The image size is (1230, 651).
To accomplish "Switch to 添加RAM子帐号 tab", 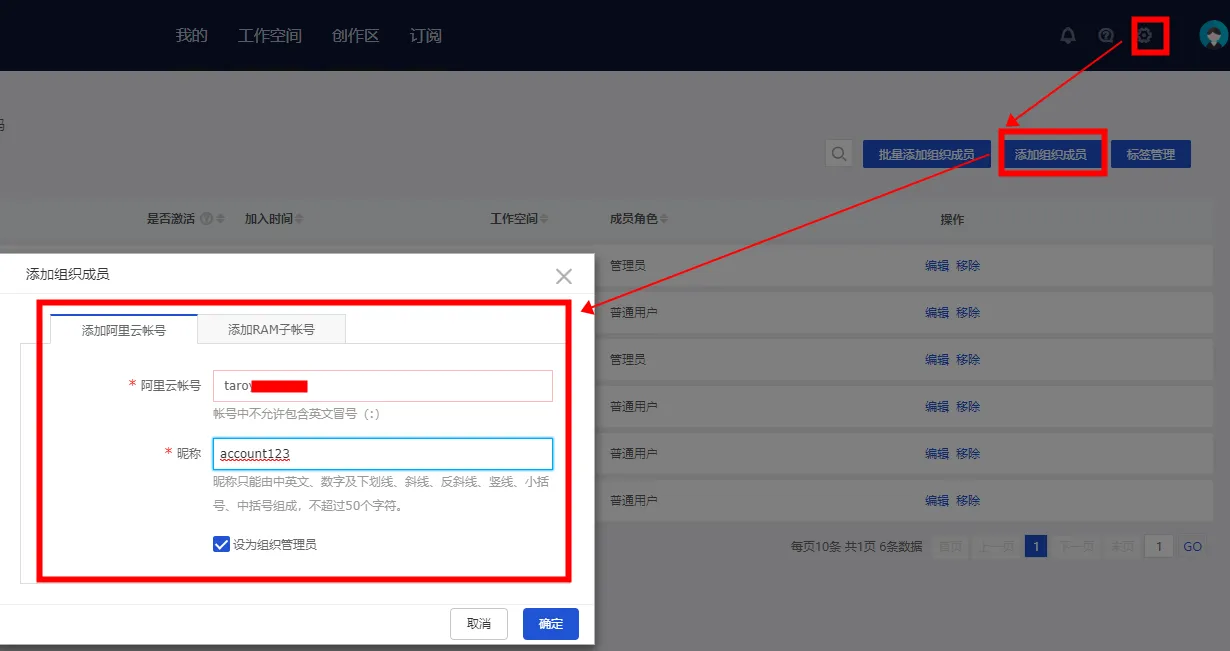I will coord(271,329).
